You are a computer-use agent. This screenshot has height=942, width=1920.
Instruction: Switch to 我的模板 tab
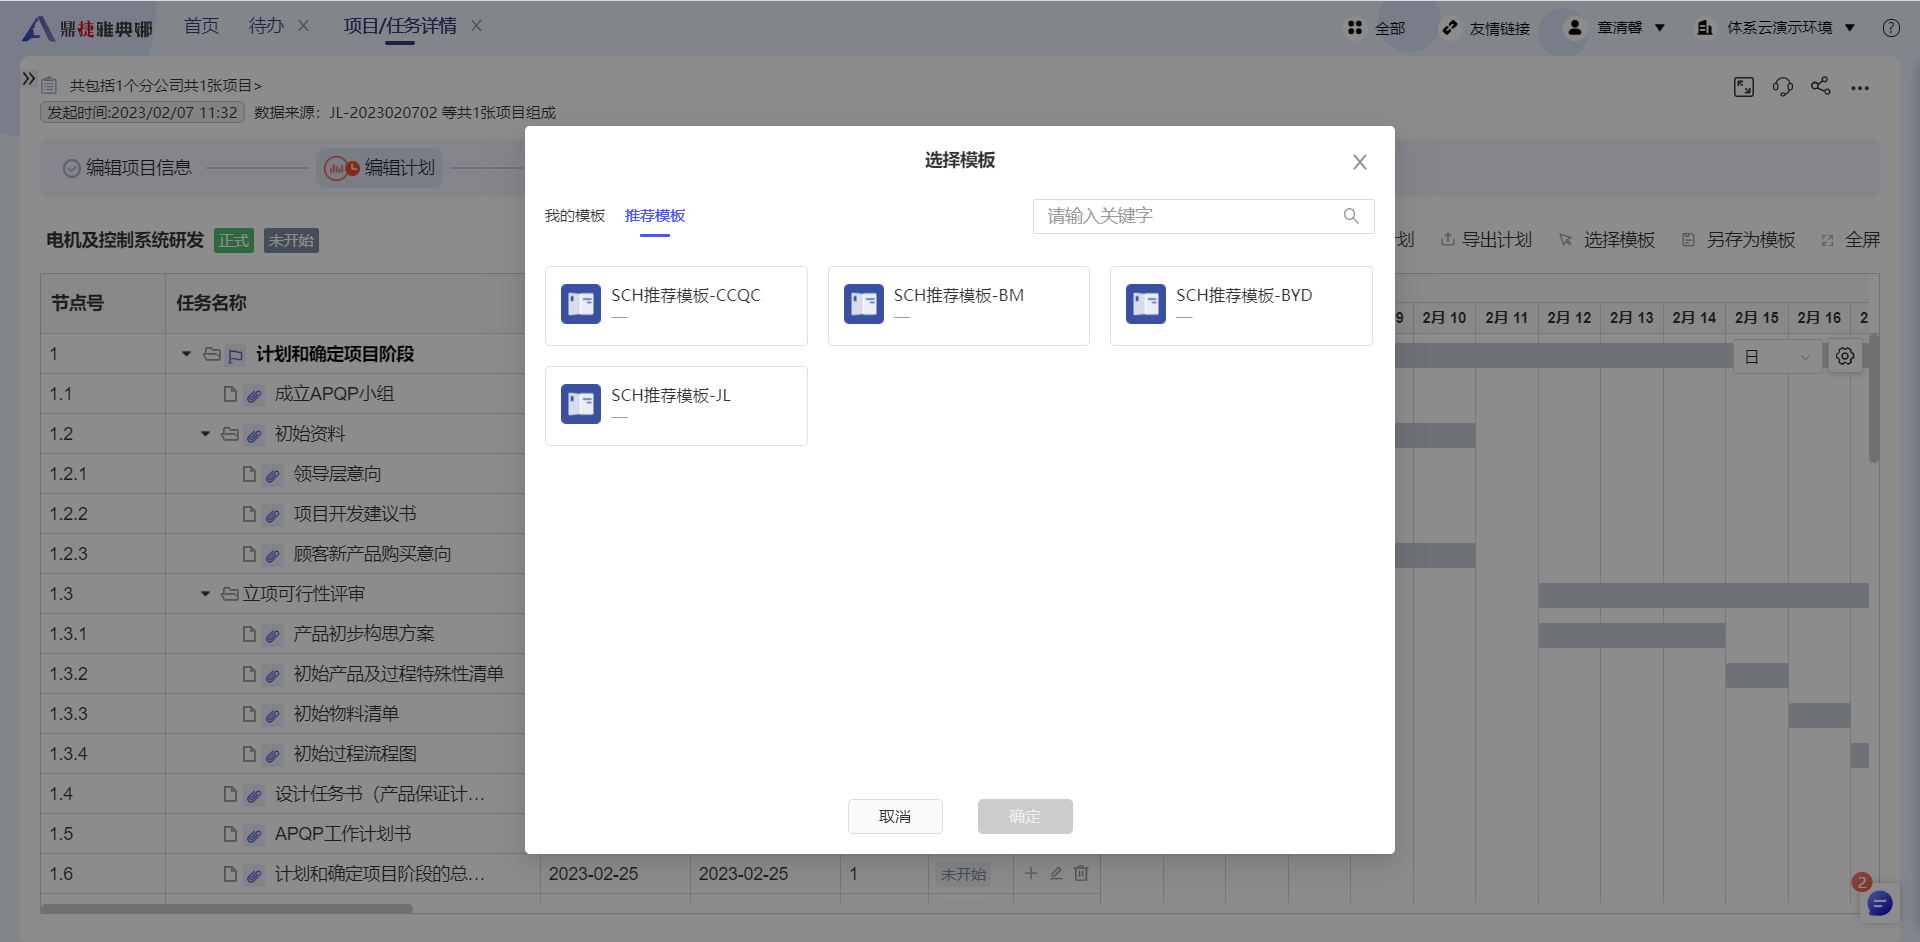(x=575, y=216)
